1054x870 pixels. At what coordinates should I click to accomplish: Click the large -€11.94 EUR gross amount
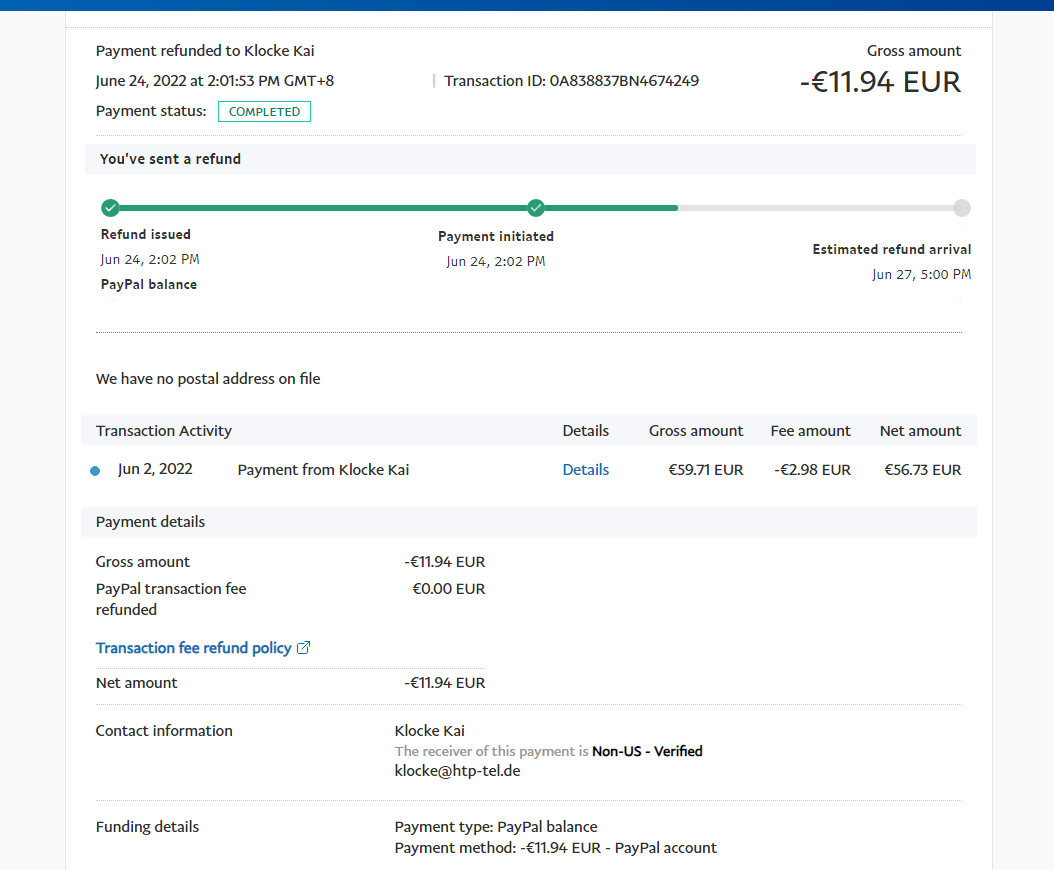tap(880, 82)
